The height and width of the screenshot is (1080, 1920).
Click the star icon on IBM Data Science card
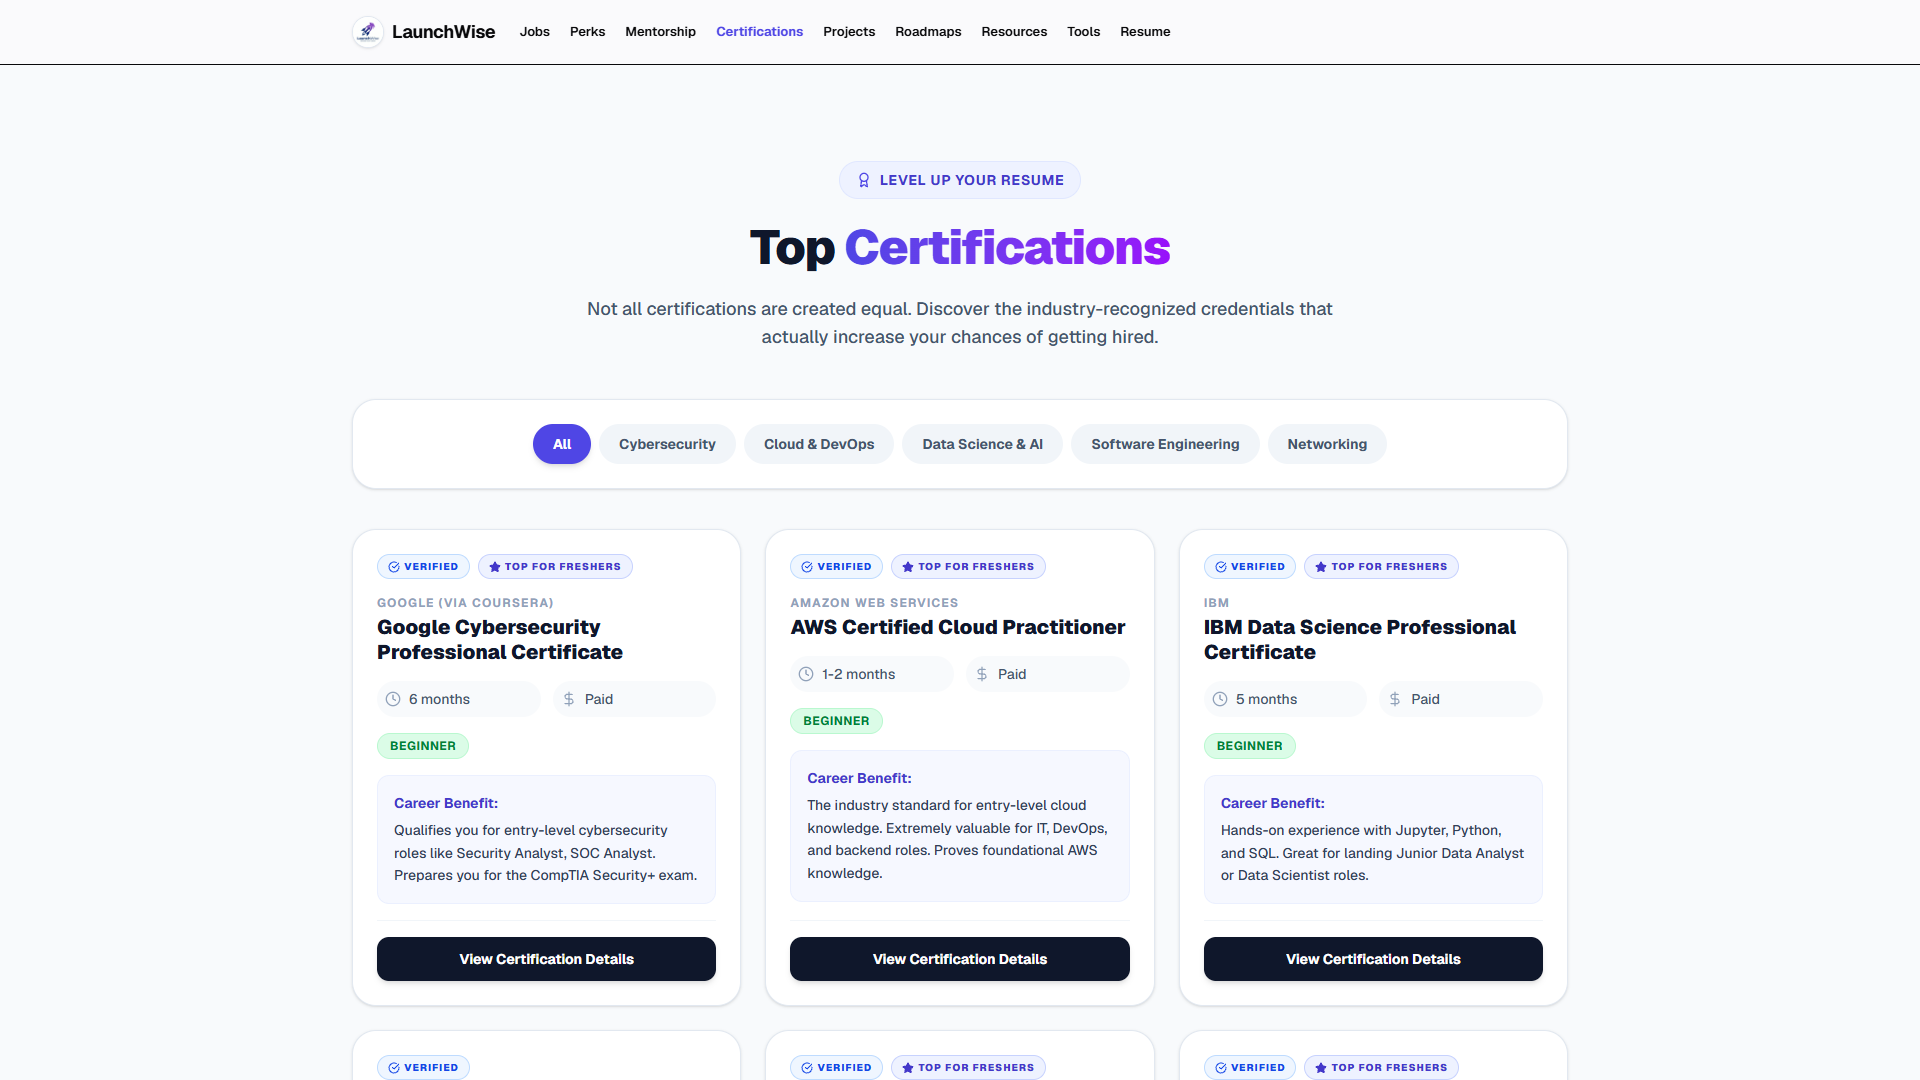click(1321, 567)
